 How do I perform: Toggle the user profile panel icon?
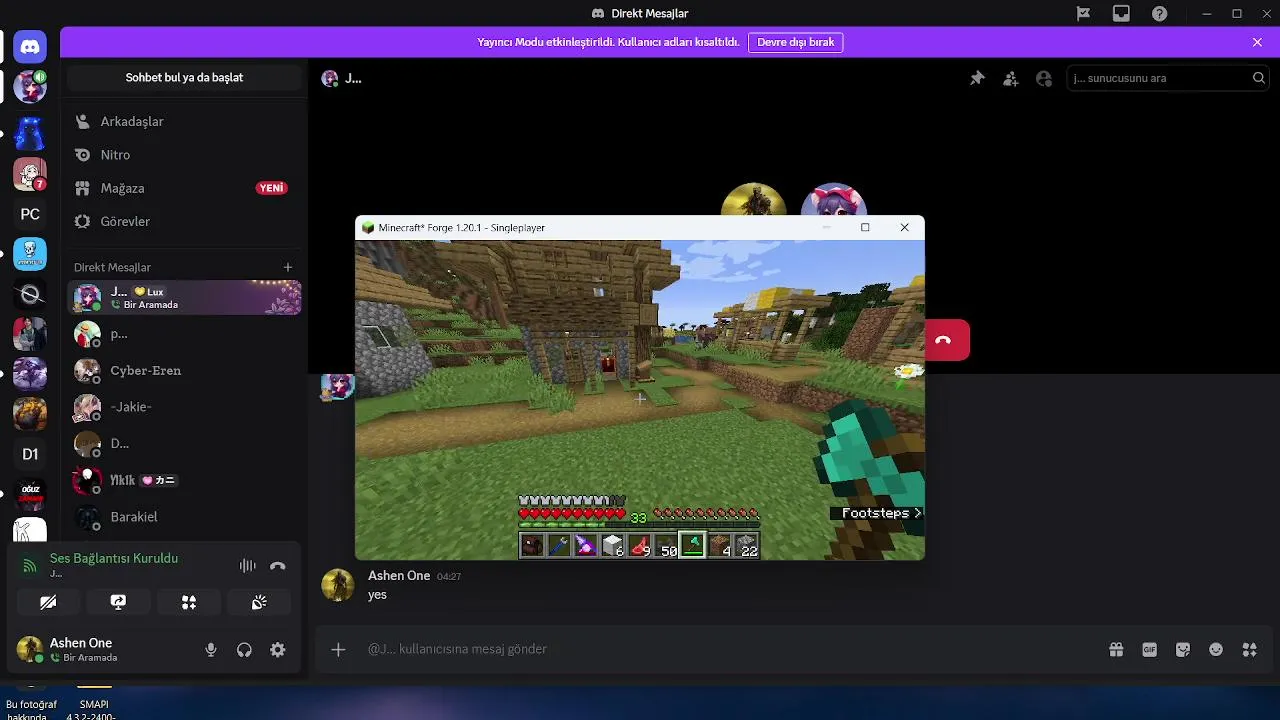tap(1044, 78)
